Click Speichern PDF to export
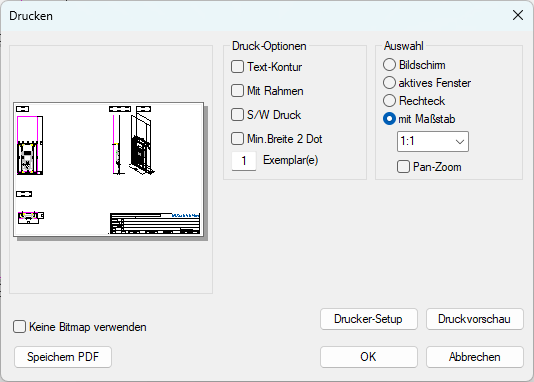 (x=63, y=357)
